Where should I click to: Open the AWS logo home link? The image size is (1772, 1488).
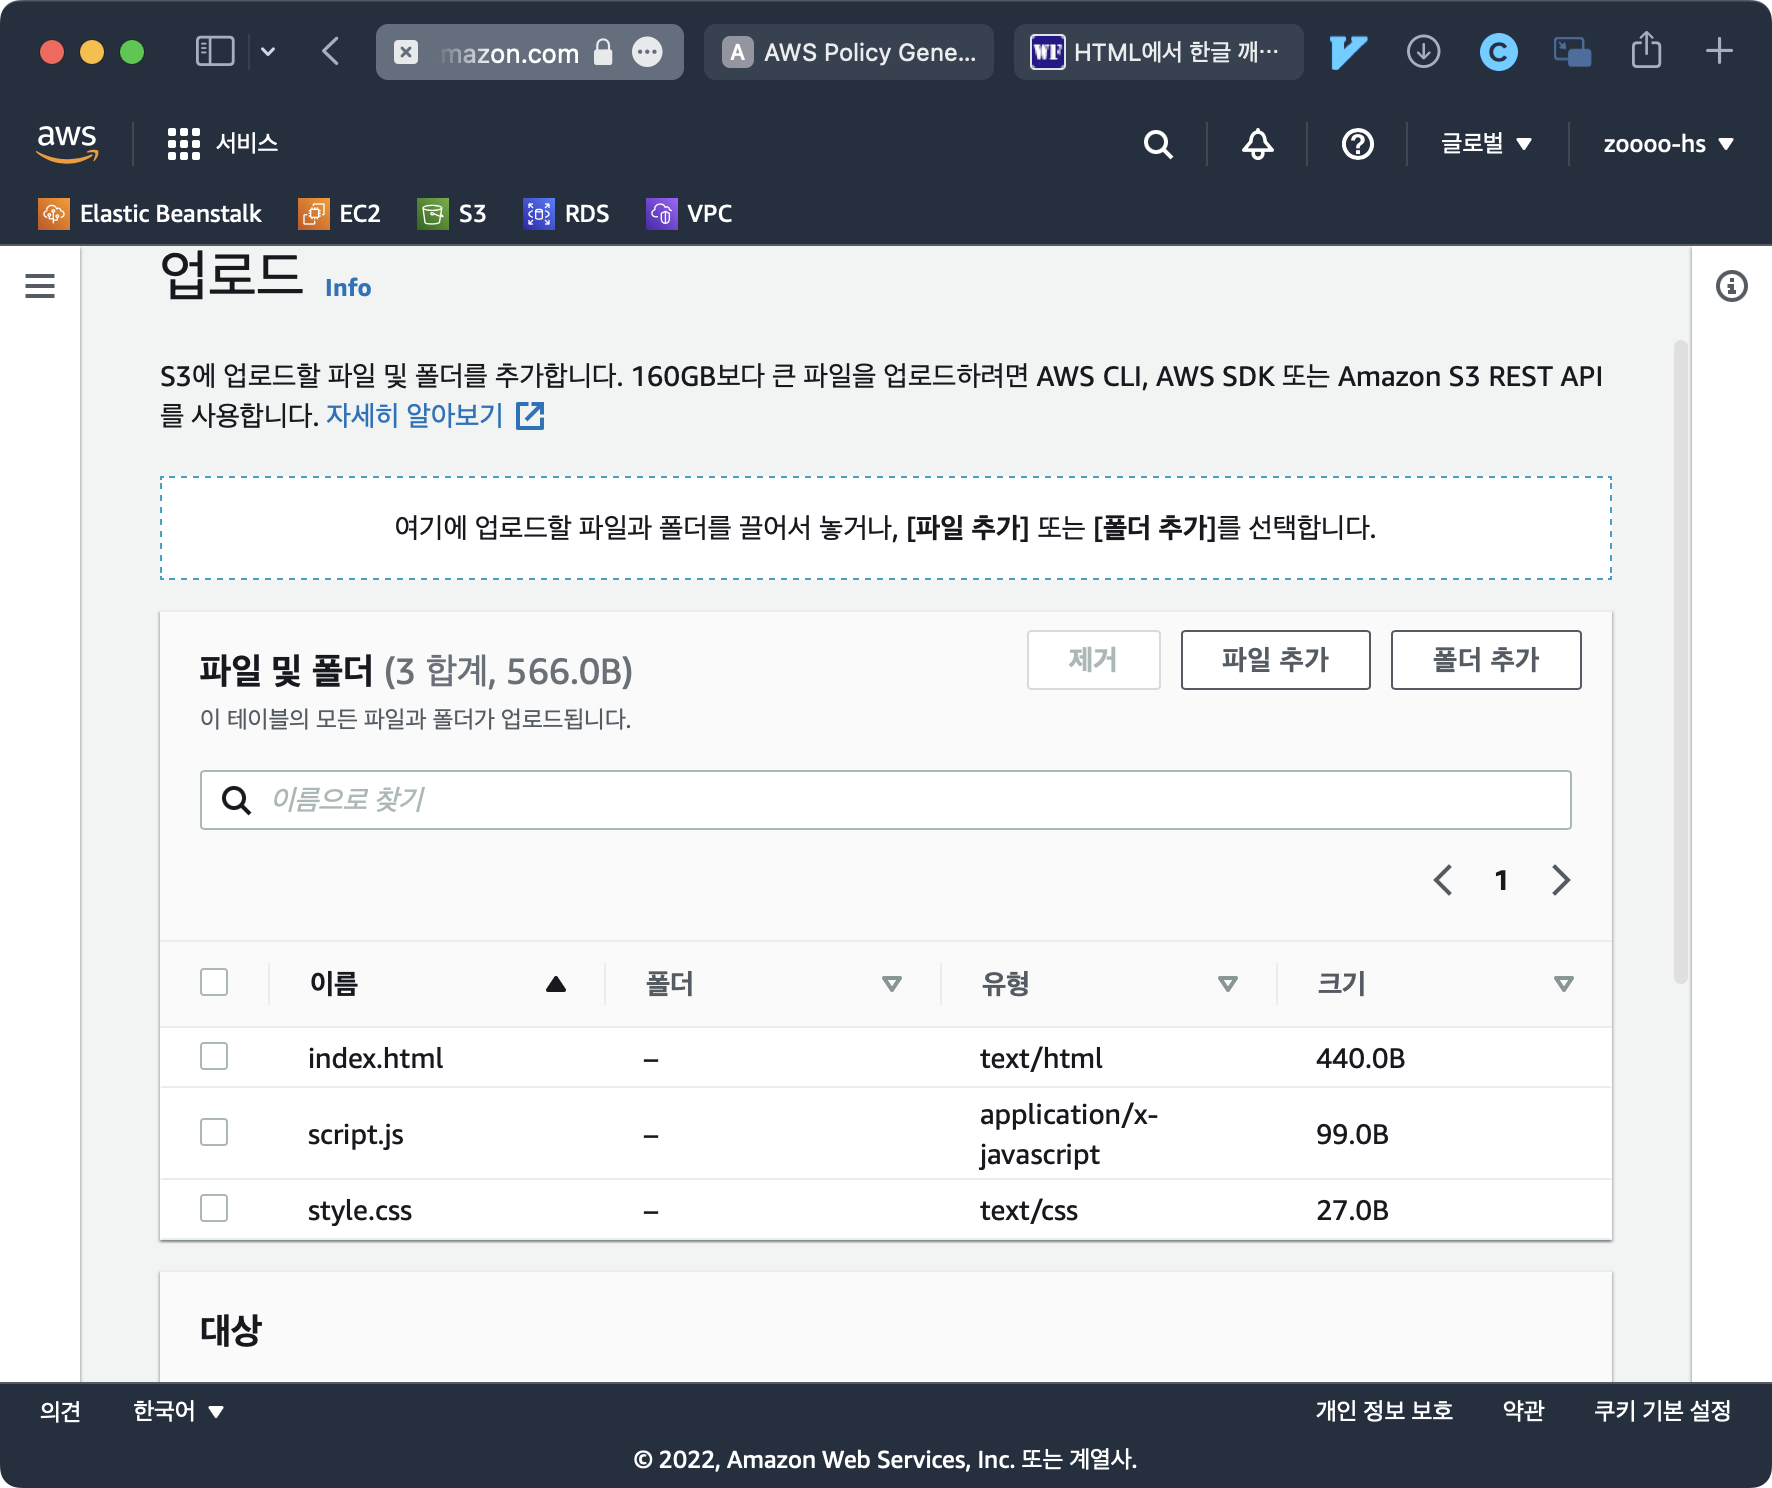point(67,143)
